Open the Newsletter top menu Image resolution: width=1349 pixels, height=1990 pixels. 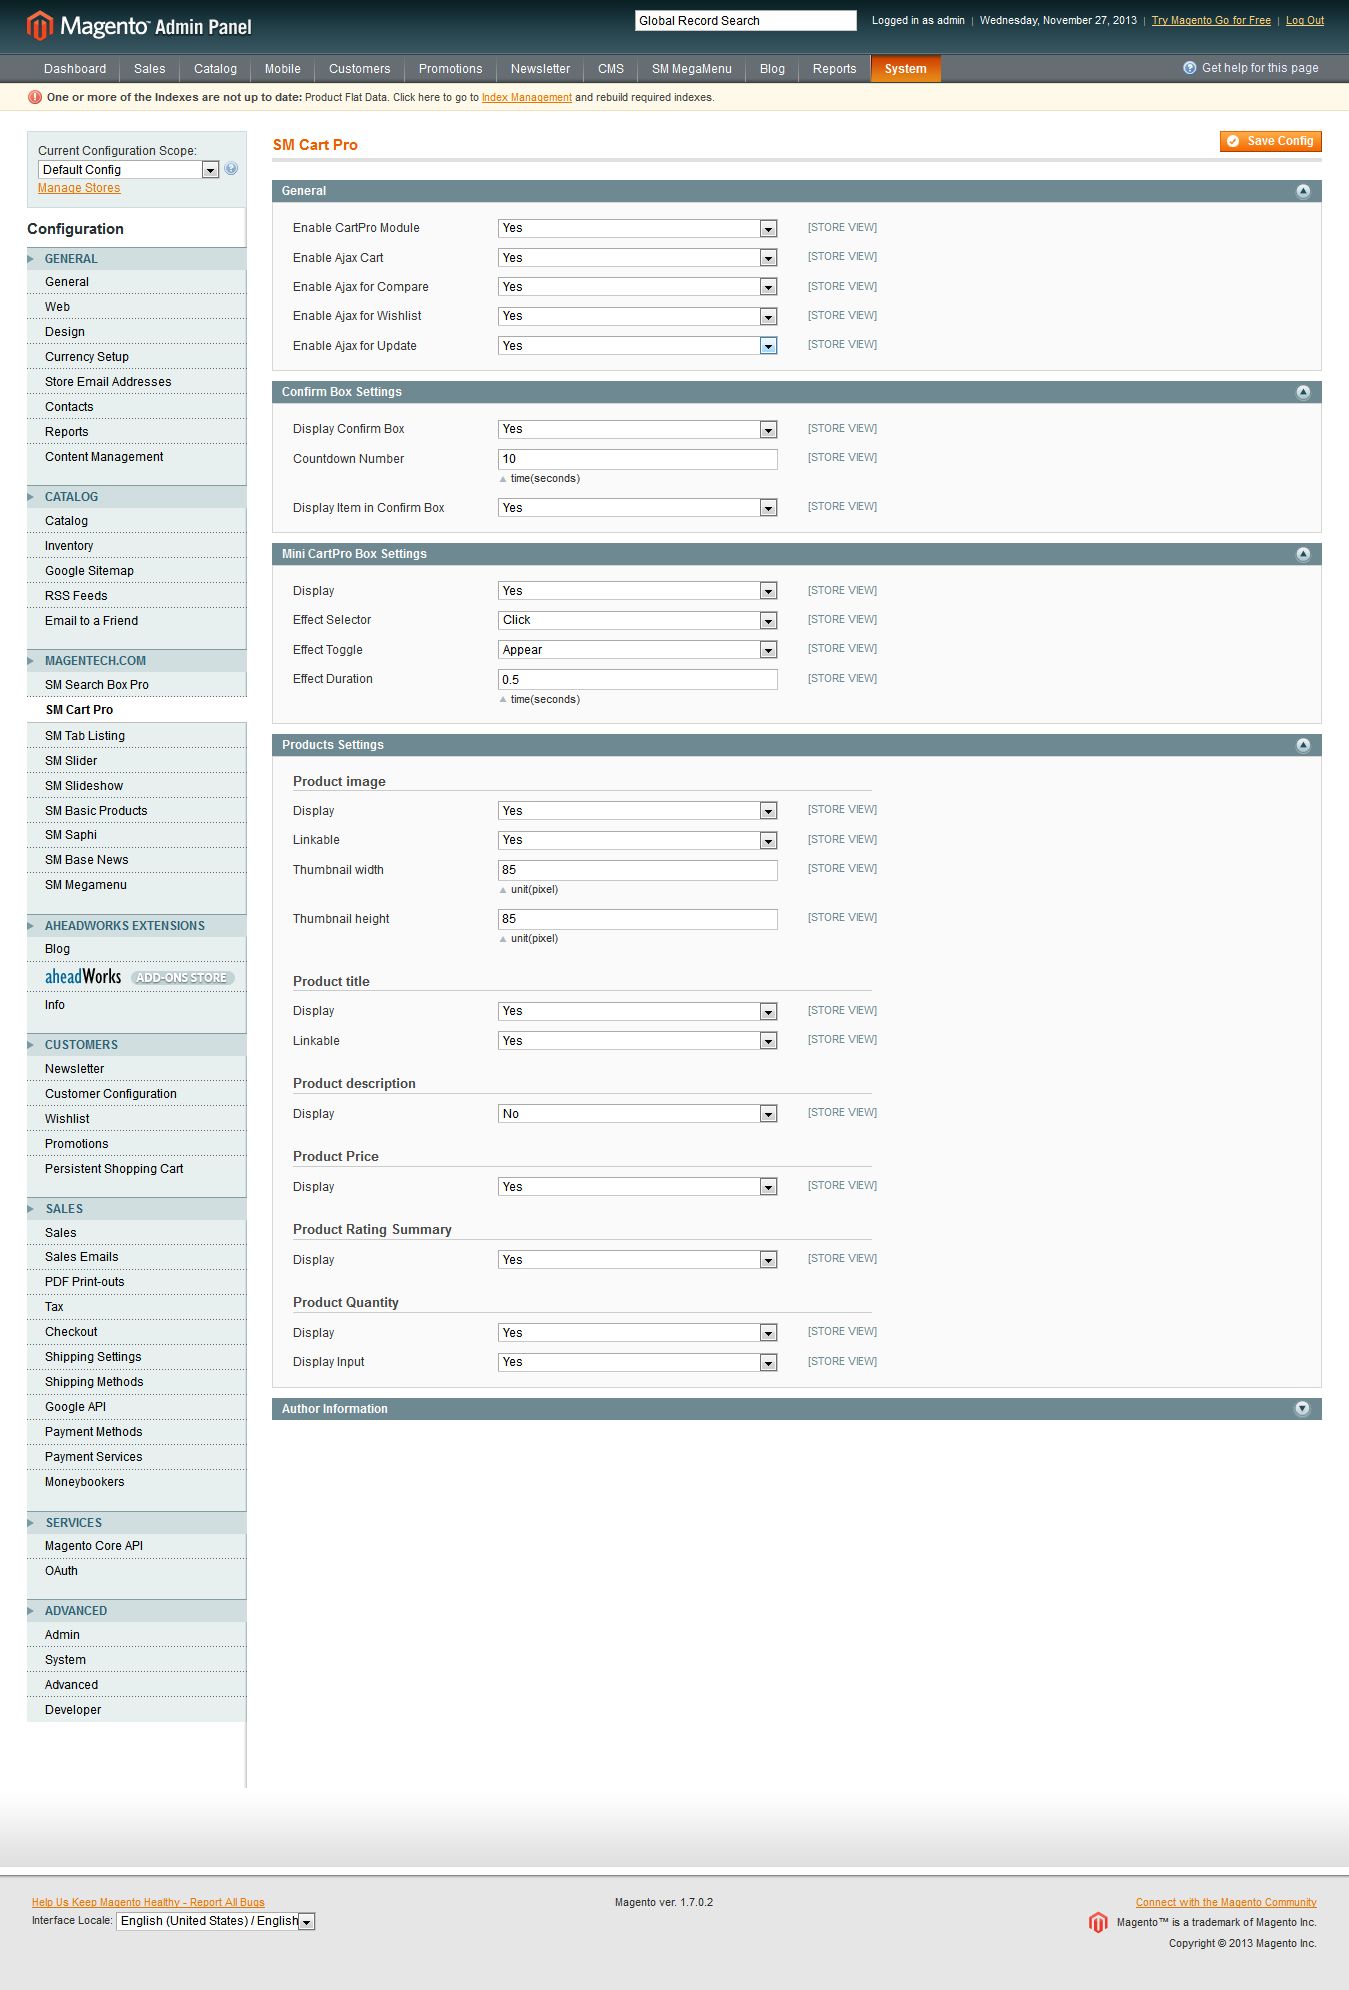pos(540,69)
